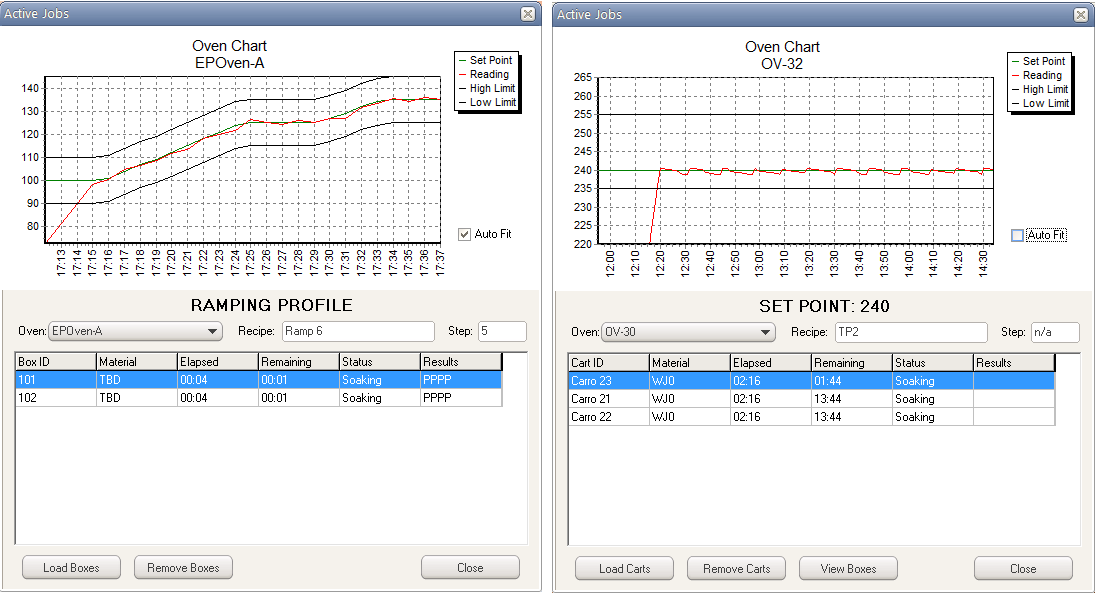Click the Box ID column header
The image size is (1095, 594).
pyautogui.click(x=55, y=362)
